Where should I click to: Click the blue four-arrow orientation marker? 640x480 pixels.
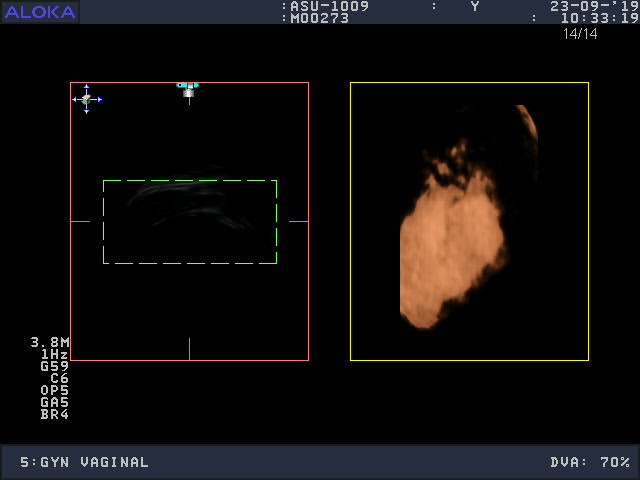(x=87, y=99)
